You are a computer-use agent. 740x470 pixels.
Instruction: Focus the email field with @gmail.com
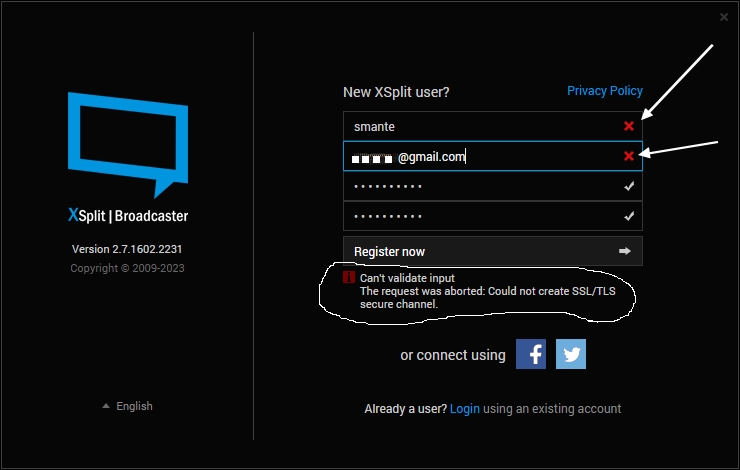point(493,156)
